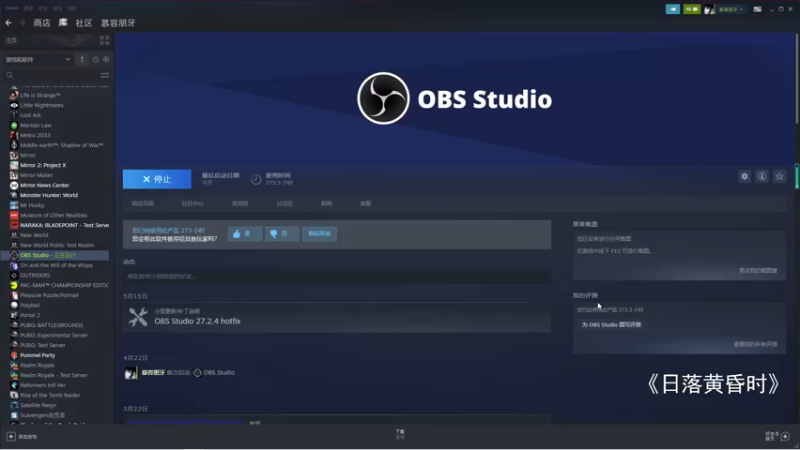The height and width of the screenshot is (450, 800).
Task: Click the wrench update icon
Action: 138,317
